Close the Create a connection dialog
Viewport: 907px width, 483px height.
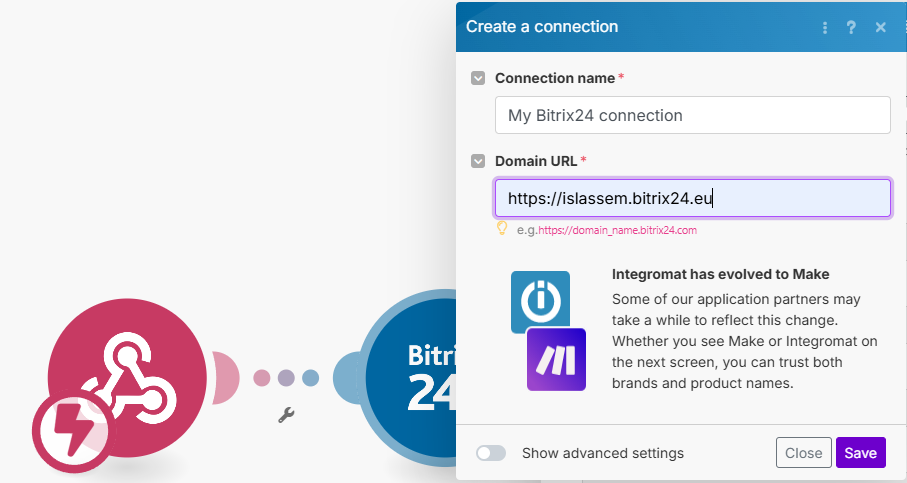[x=880, y=27]
